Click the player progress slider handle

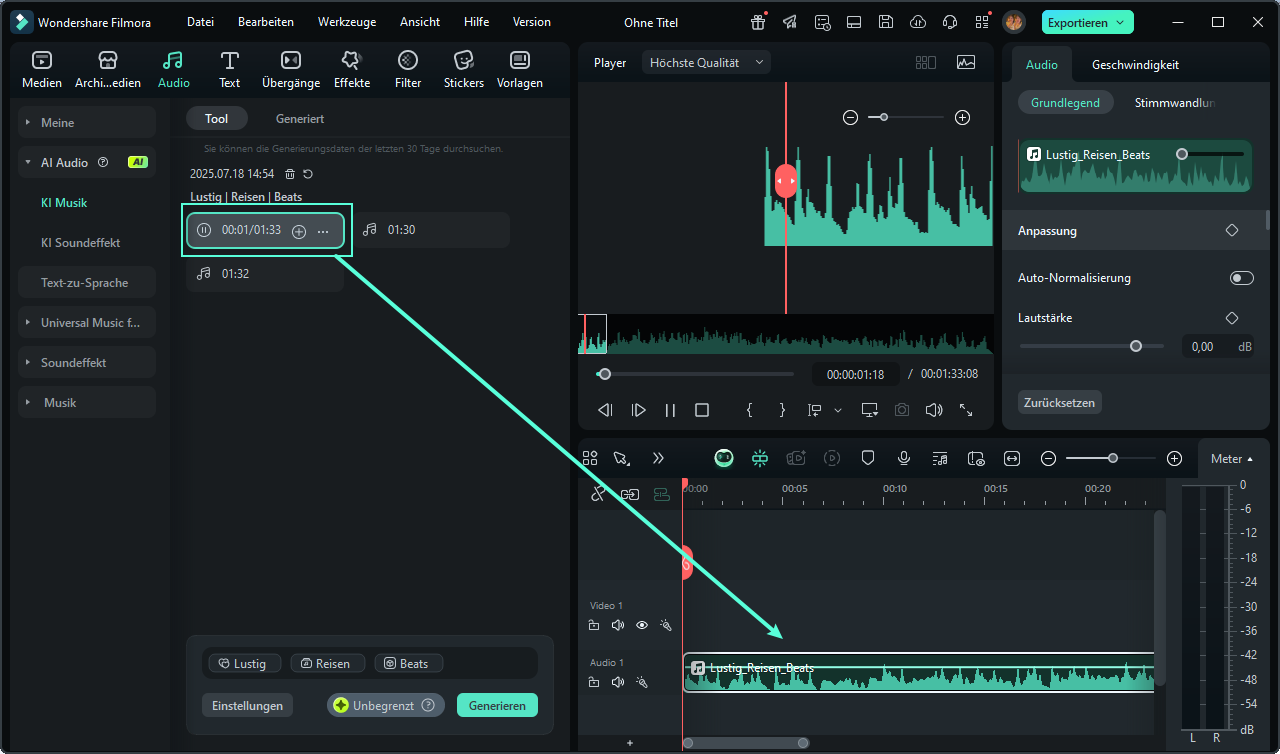click(604, 374)
